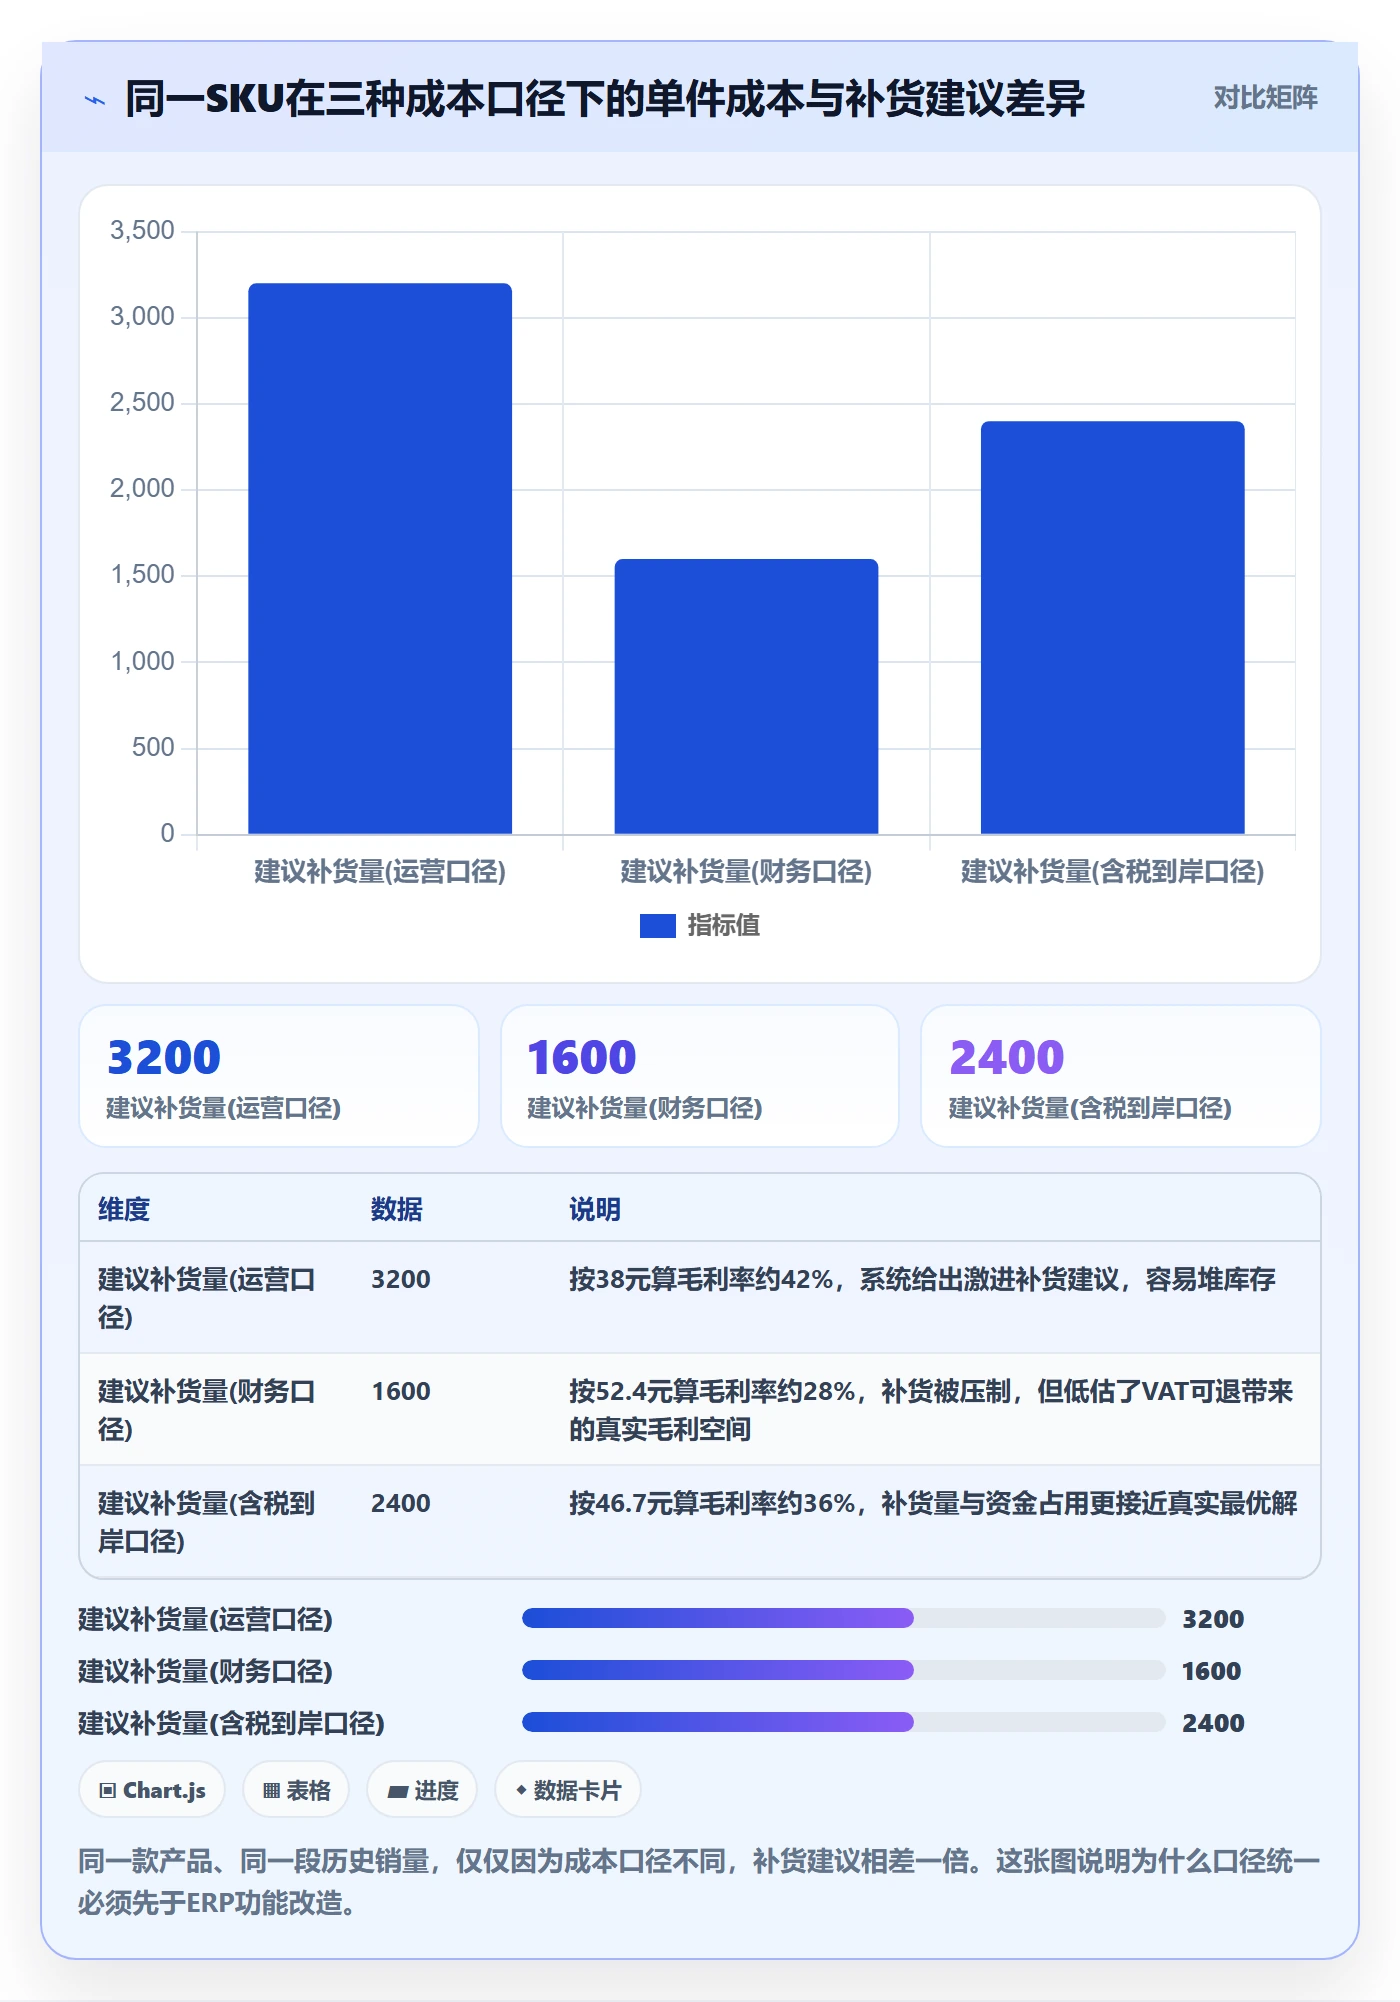Viewport: 1400px width, 2002px height.
Task: Click x-axis label 建议补货量(含税到岸口径)
Action: (x=1112, y=872)
